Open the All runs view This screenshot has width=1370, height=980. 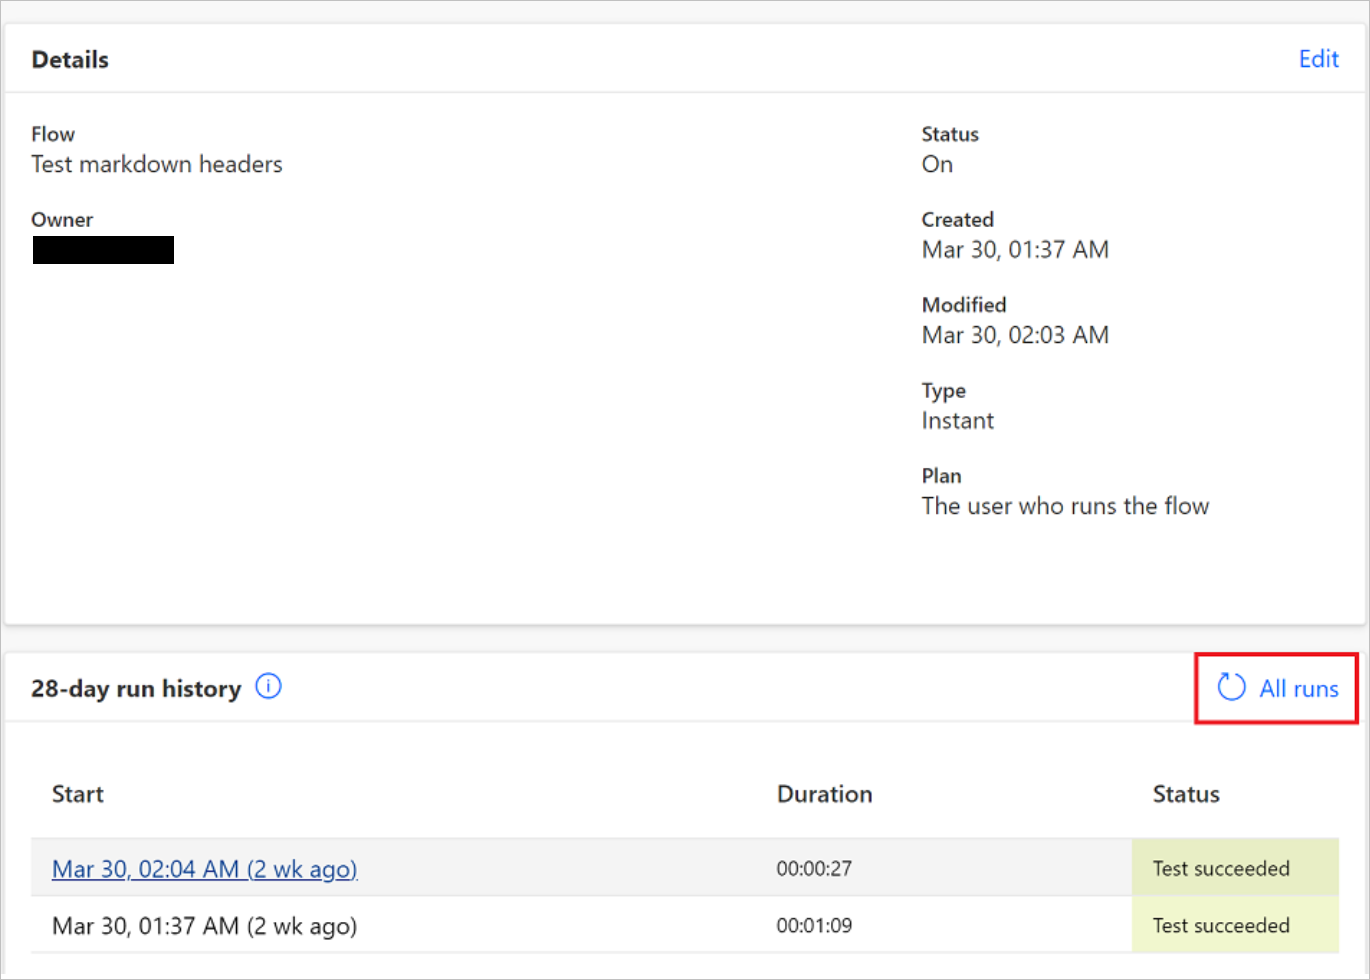point(1299,689)
